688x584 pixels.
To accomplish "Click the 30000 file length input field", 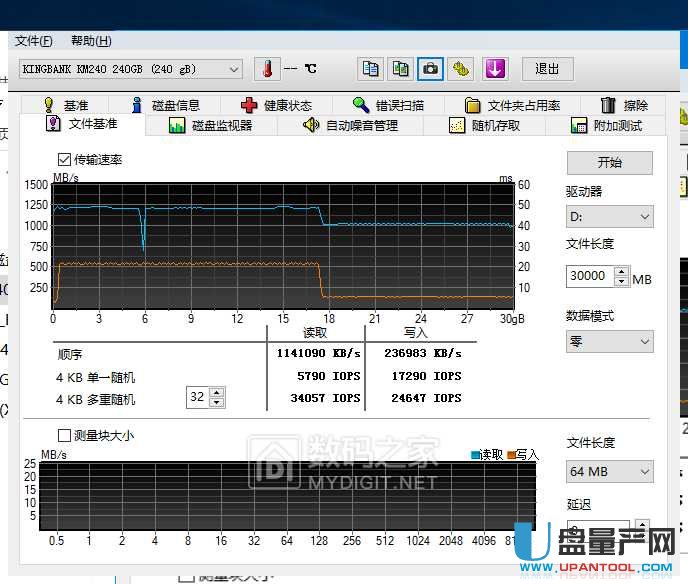I will (589, 276).
